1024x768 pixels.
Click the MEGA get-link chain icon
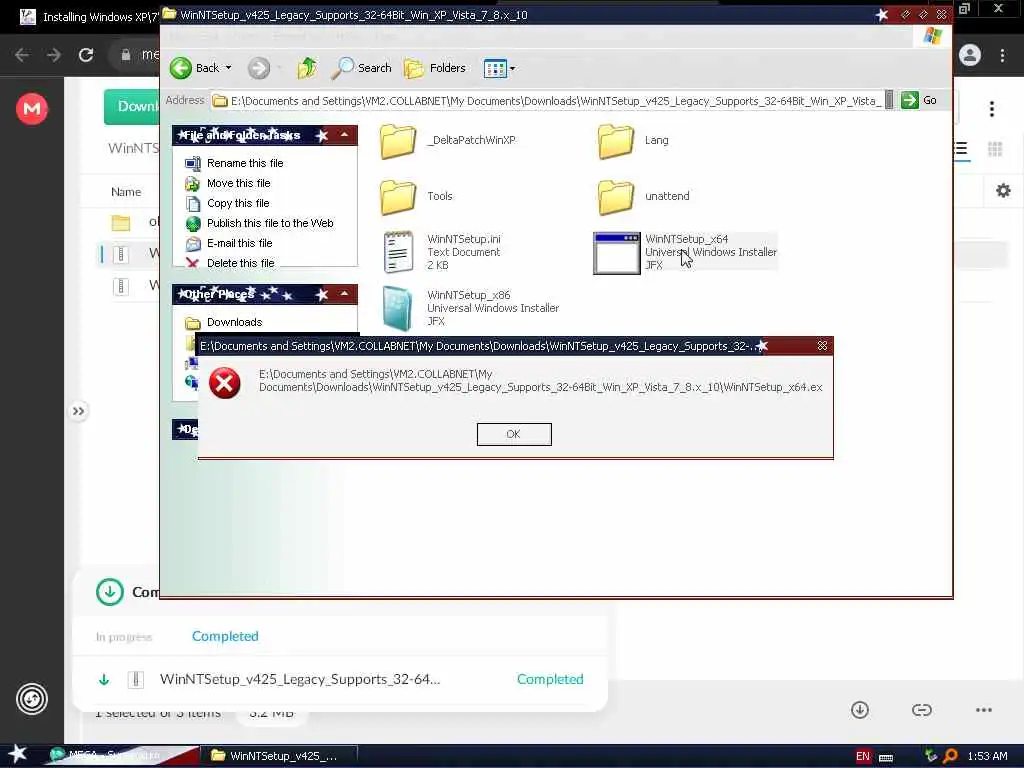point(922,710)
